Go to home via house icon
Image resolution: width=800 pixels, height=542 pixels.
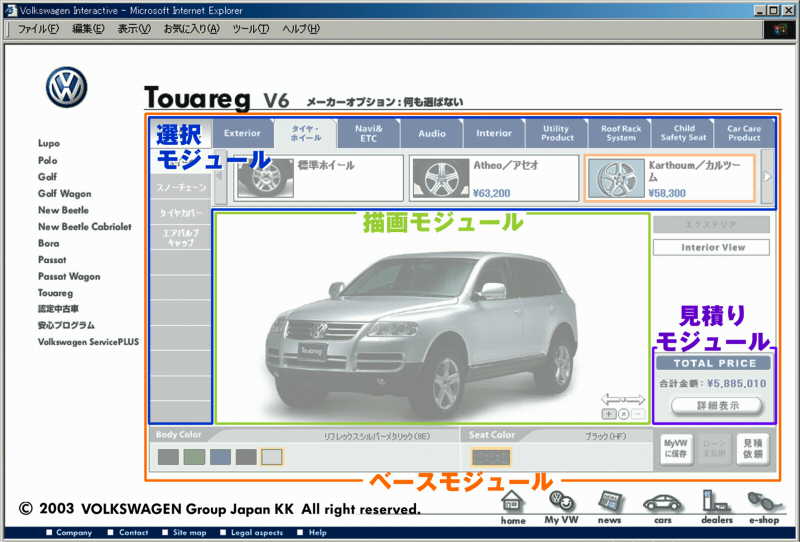pos(512,503)
